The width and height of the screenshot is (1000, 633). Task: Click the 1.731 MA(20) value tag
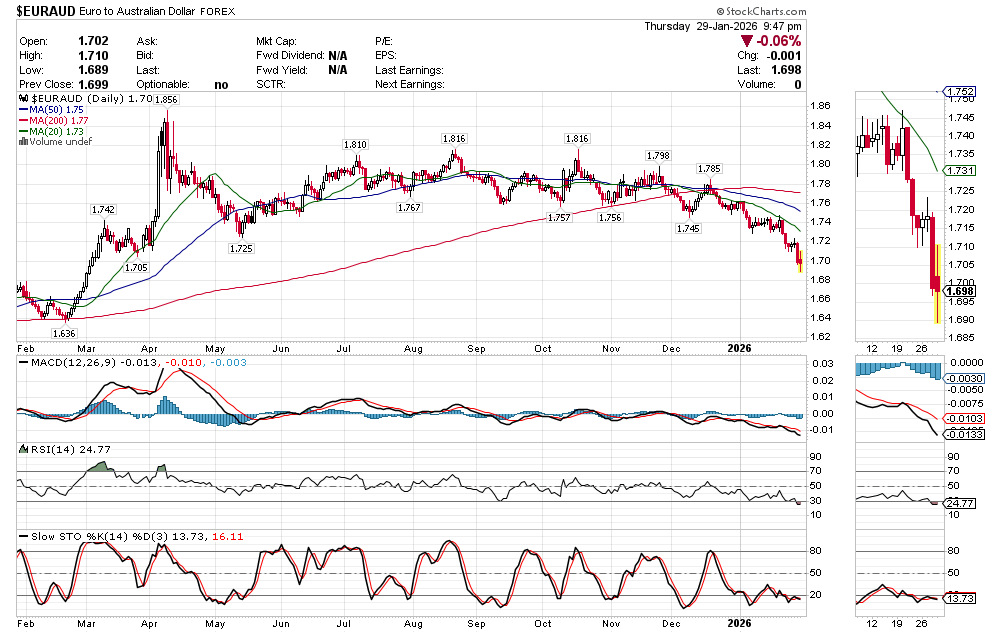pos(959,172)
